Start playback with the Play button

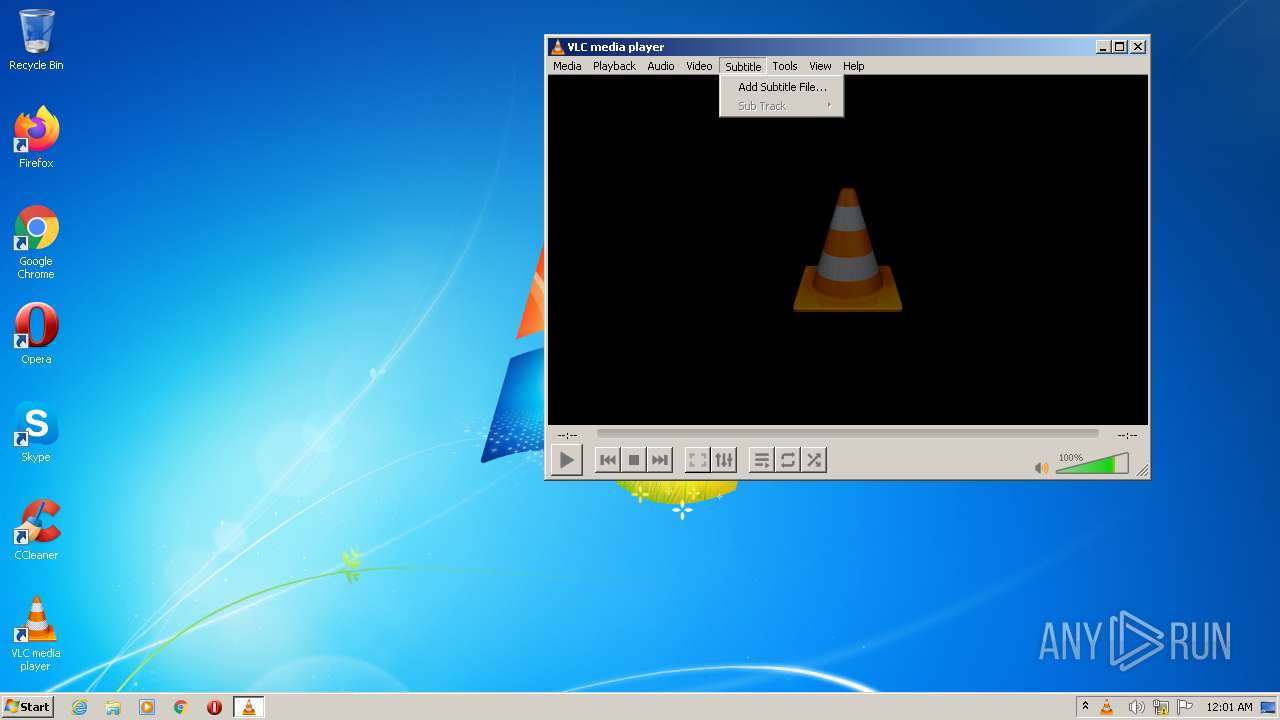click(566, 460)
